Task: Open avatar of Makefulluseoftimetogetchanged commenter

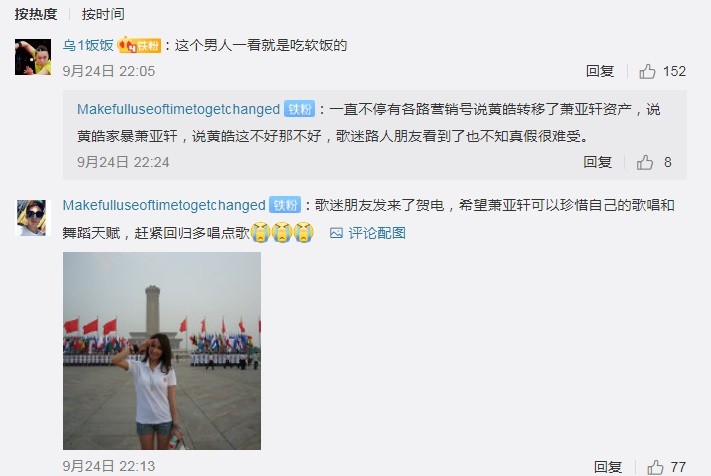Action: (32, 218)
